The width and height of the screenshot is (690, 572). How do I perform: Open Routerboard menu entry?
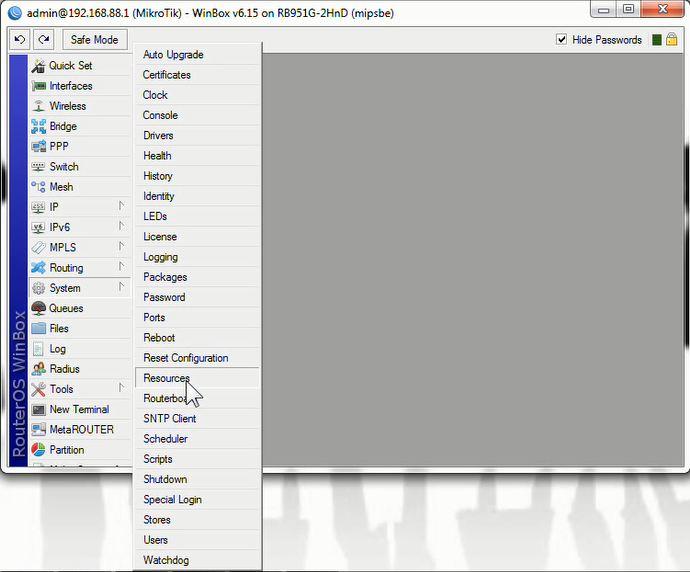pyautogui.click(x=197, y=399)
